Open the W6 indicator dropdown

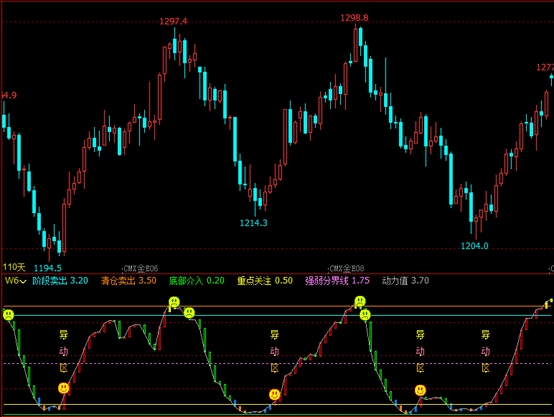(x=16, y=281)
